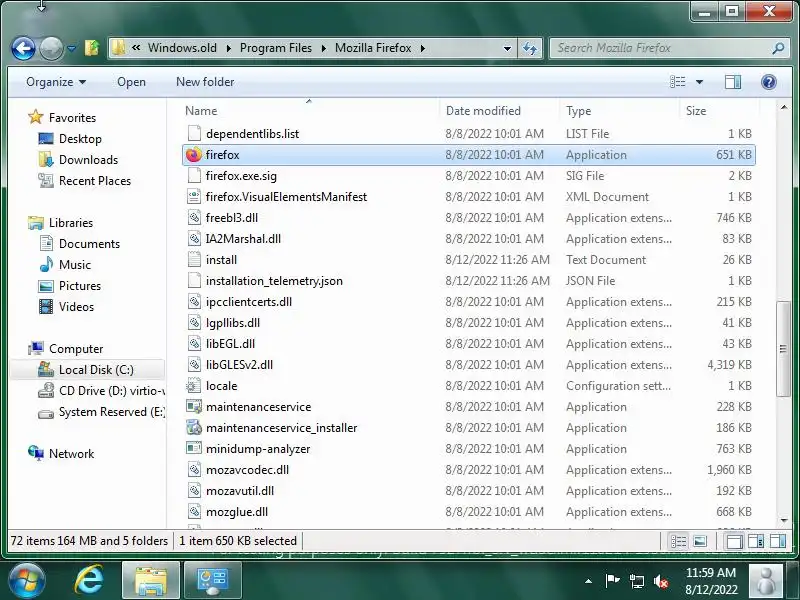Select Windows.old in the breadcrumb

[182, 48]
